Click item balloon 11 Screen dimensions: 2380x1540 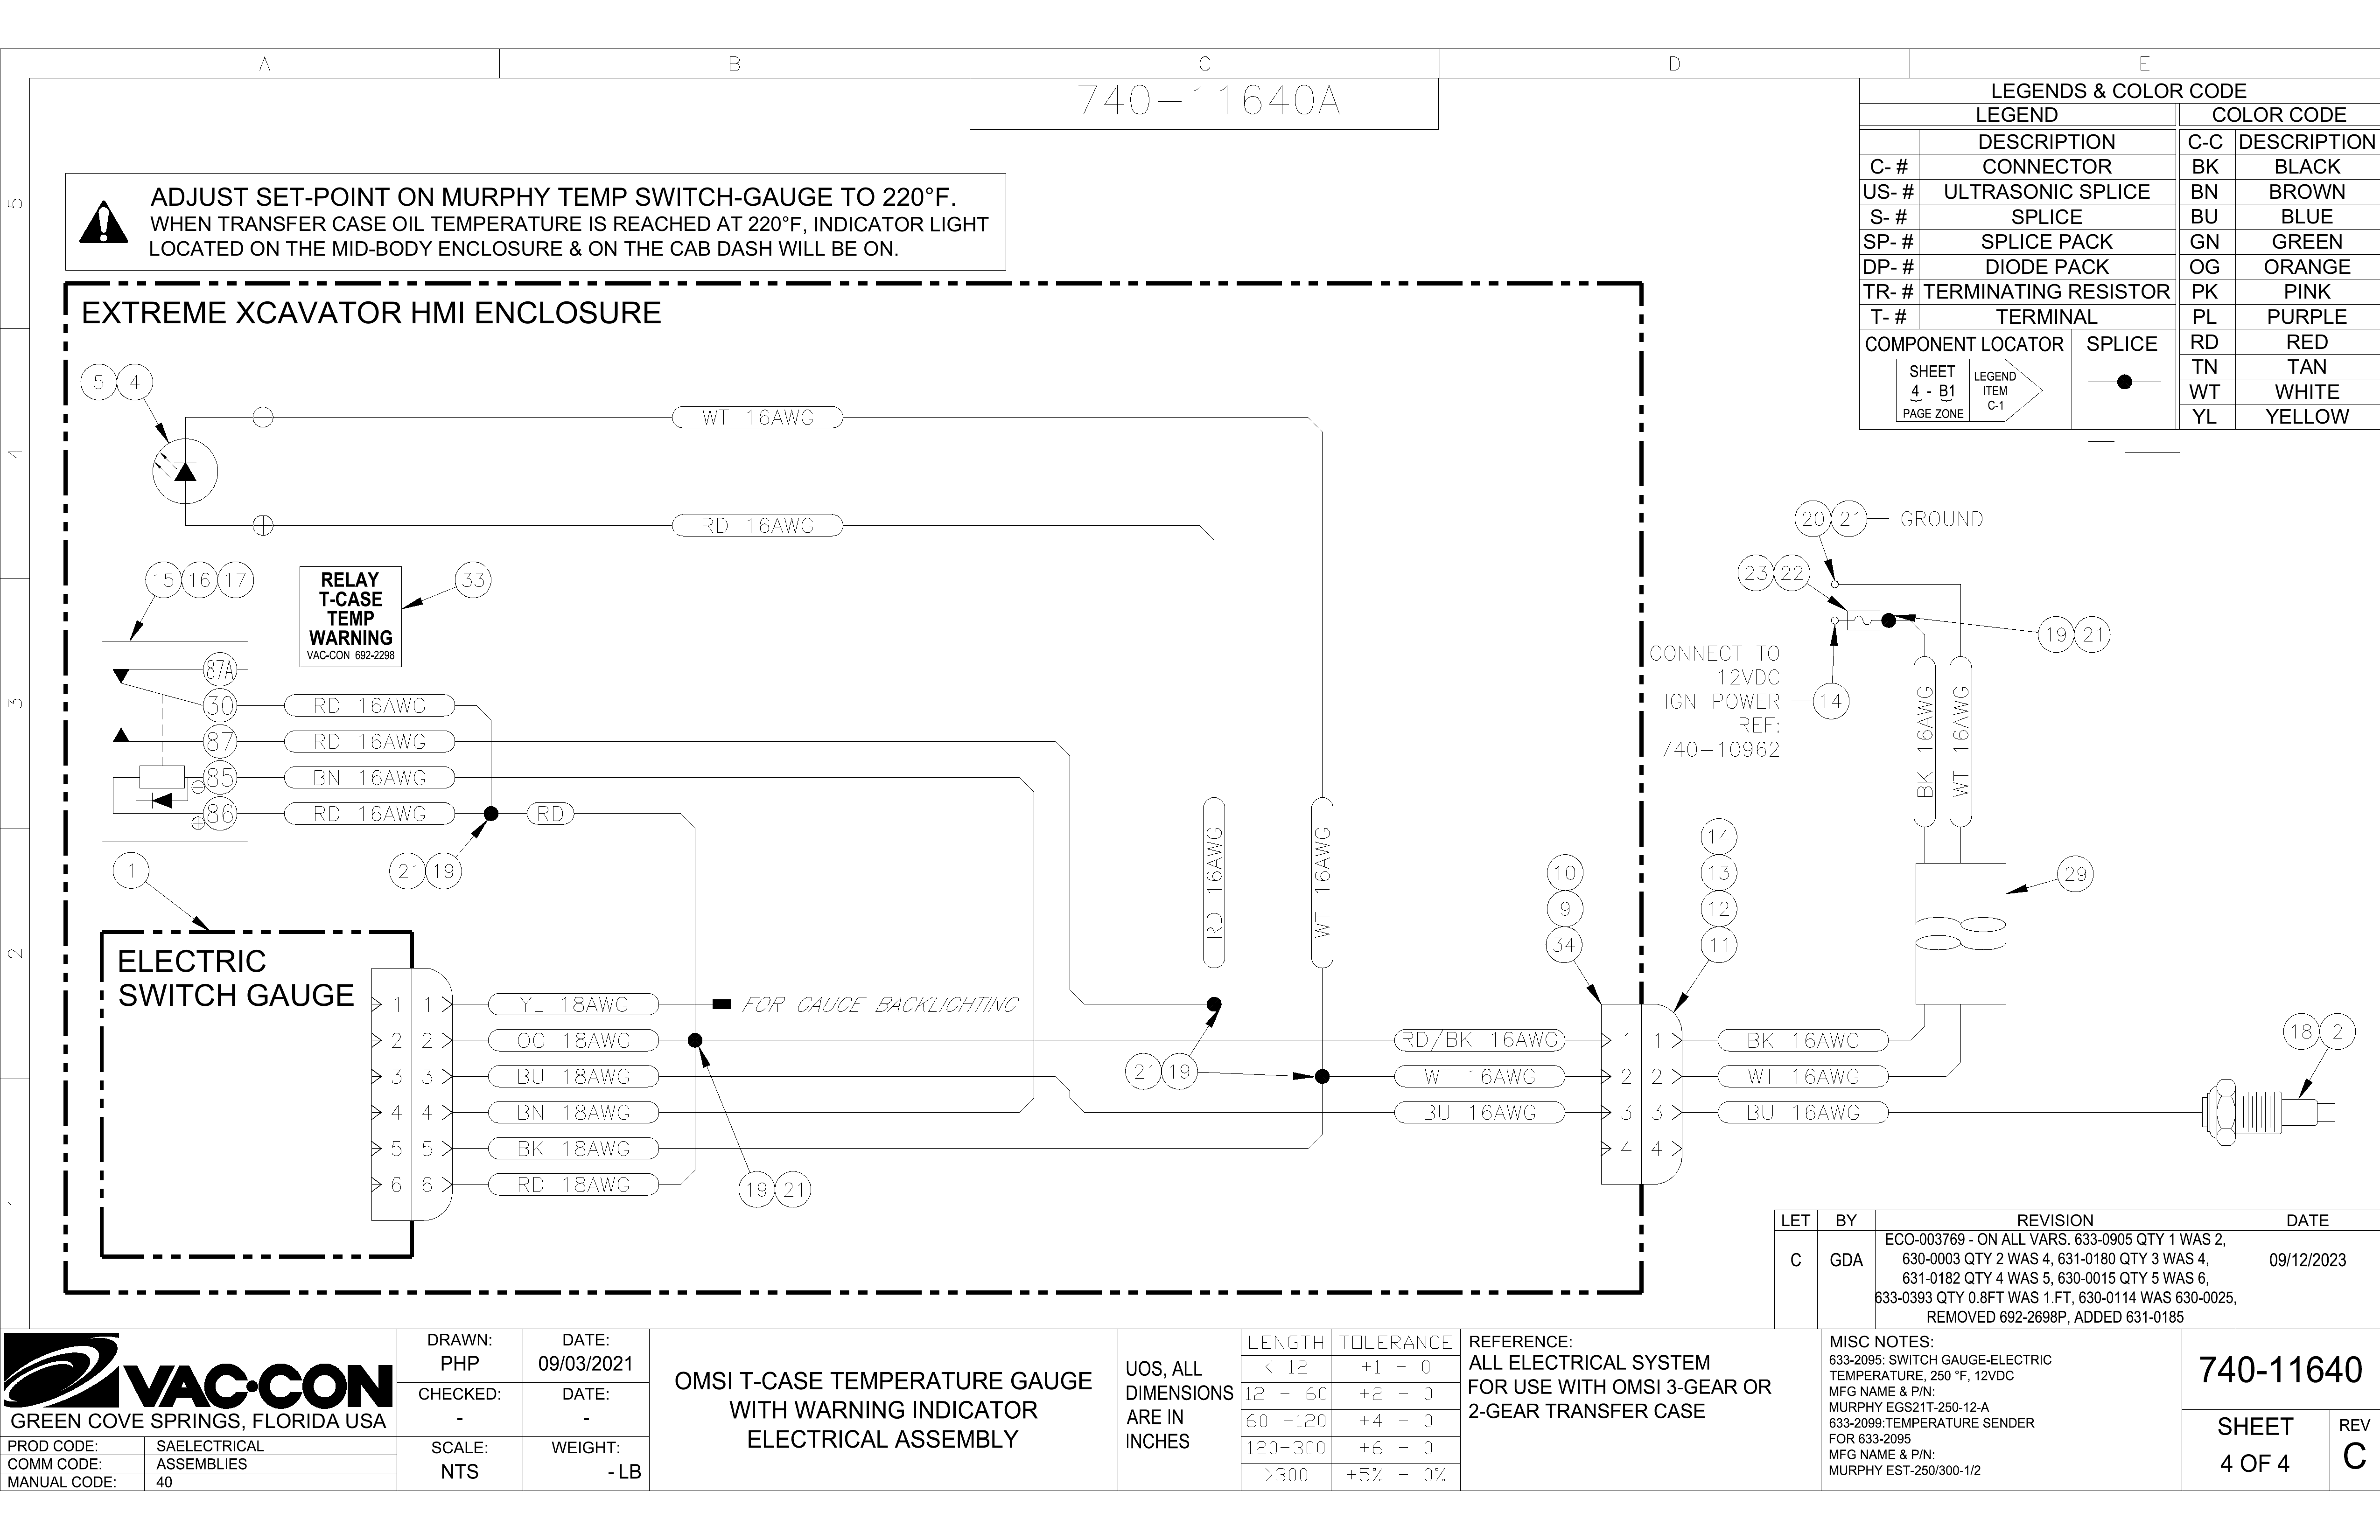[1719, 945]
